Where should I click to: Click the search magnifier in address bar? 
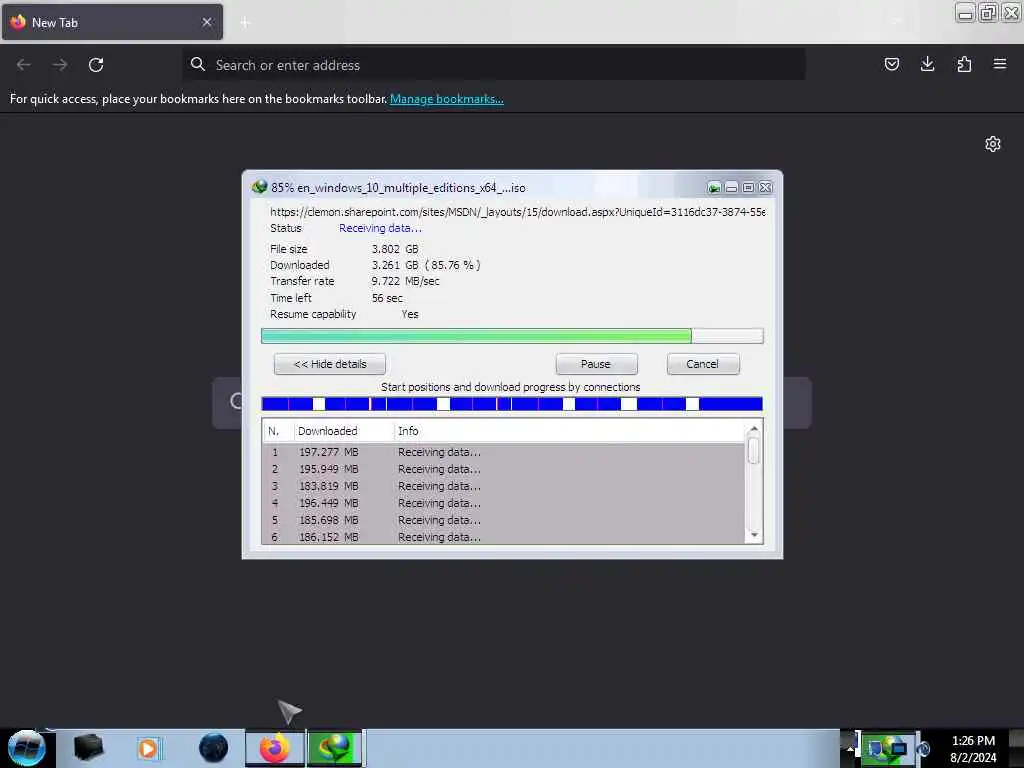coord(198,64)
